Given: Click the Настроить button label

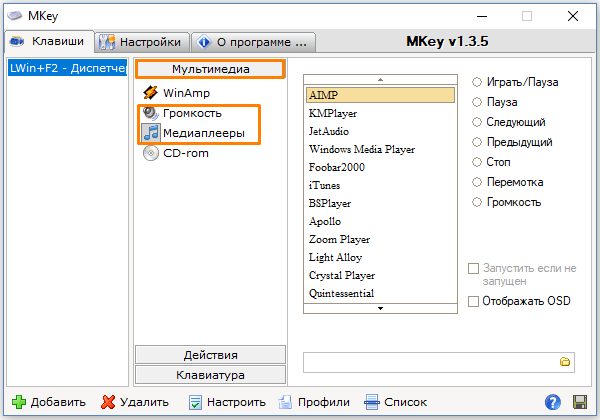Looking at the screenshot, I should pyautogui.click(x=236, y=402).
